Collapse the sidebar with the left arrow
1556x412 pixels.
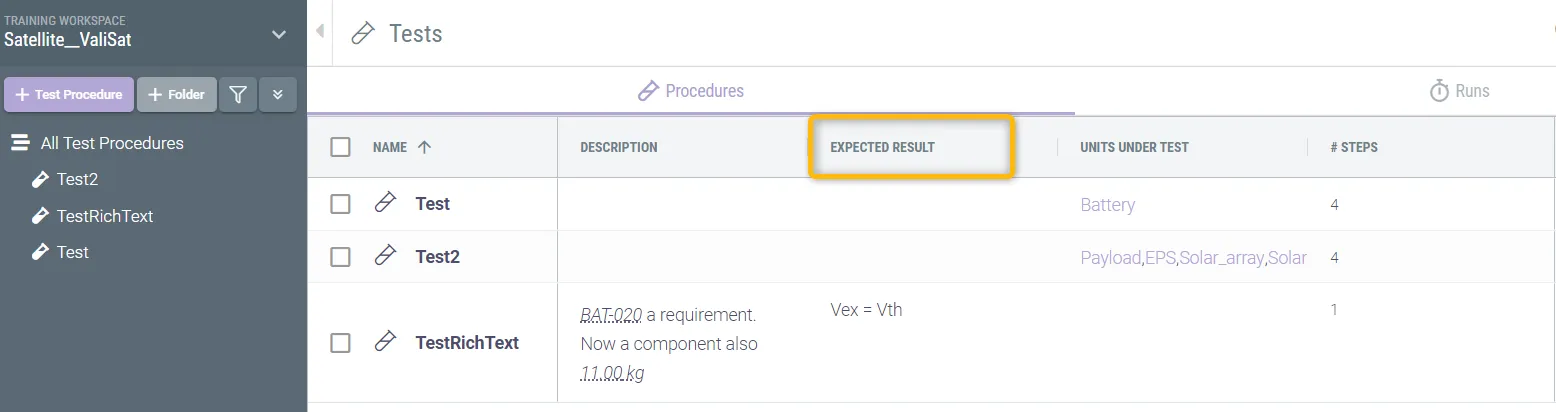point(320,31)
